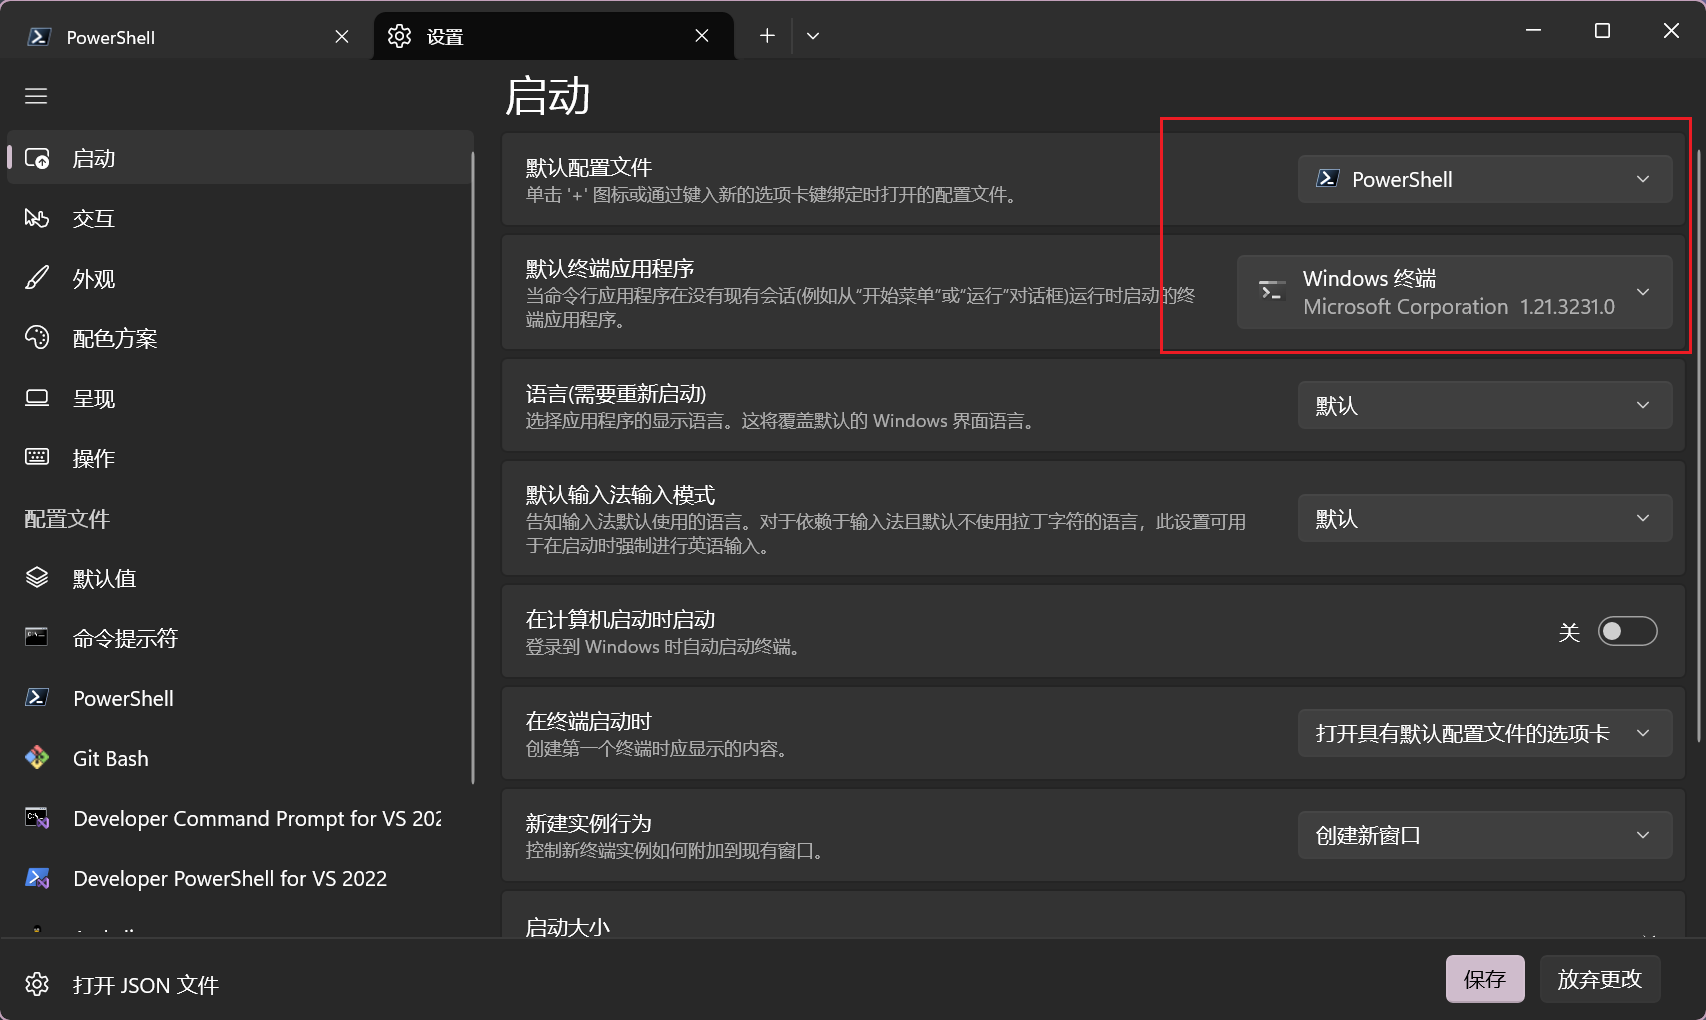This screenshot has width=1706, height=1020.
Task: Click the 配色方案 palette icon
Action: (37, 338)
